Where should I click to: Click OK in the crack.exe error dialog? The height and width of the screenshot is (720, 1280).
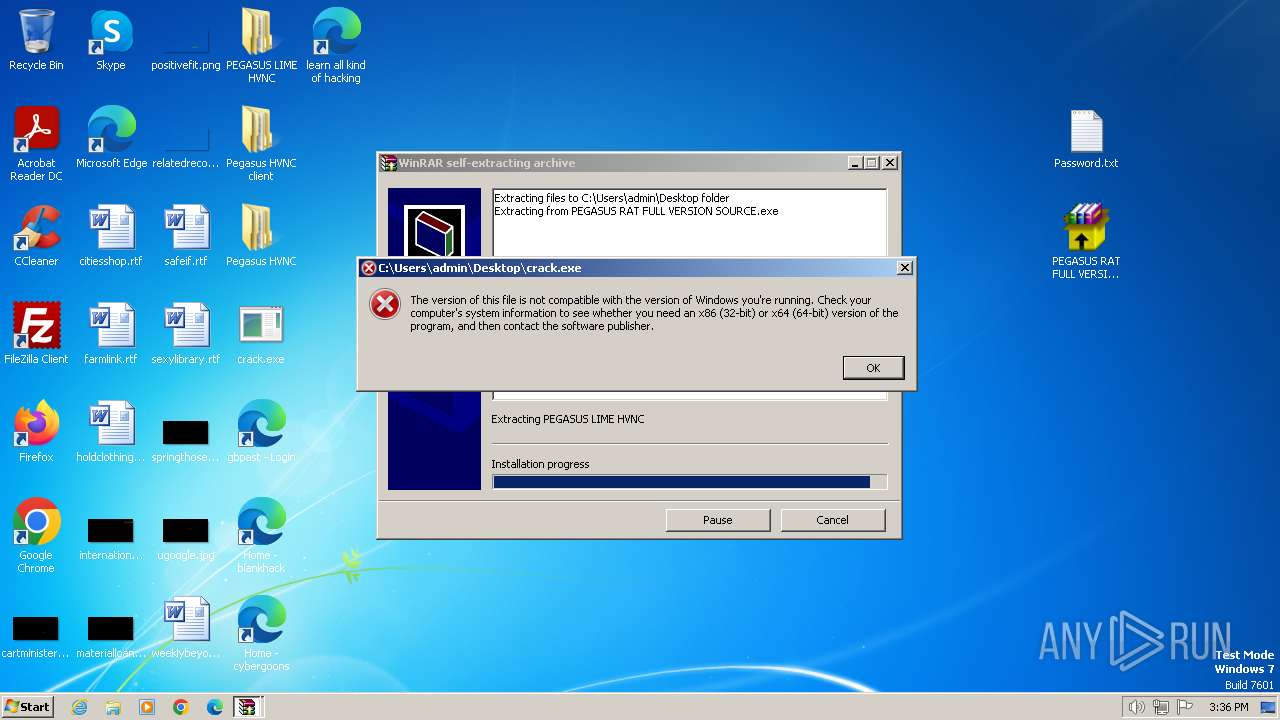pyautogui.click(x=873, y=368)
